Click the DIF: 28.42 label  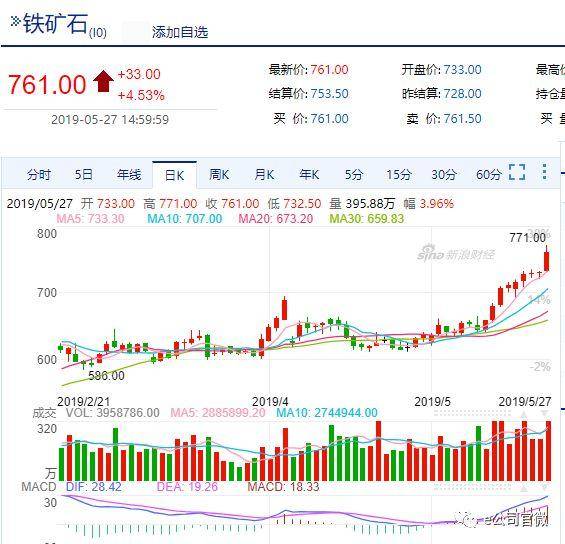[x=94, y=487]
